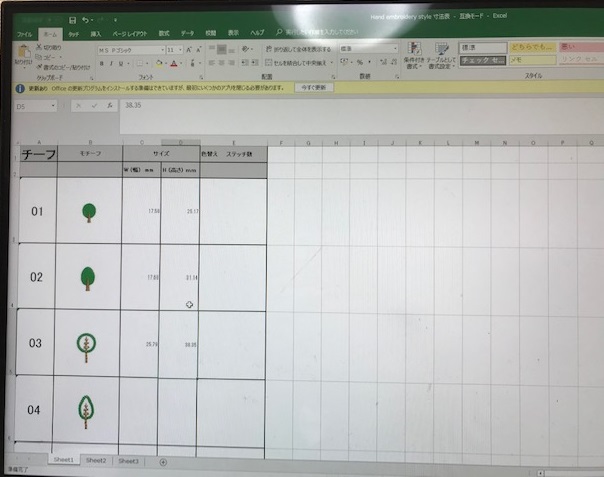Toggle Middle Align in alignment group
The image size is (604, 477).
(221, 49)
